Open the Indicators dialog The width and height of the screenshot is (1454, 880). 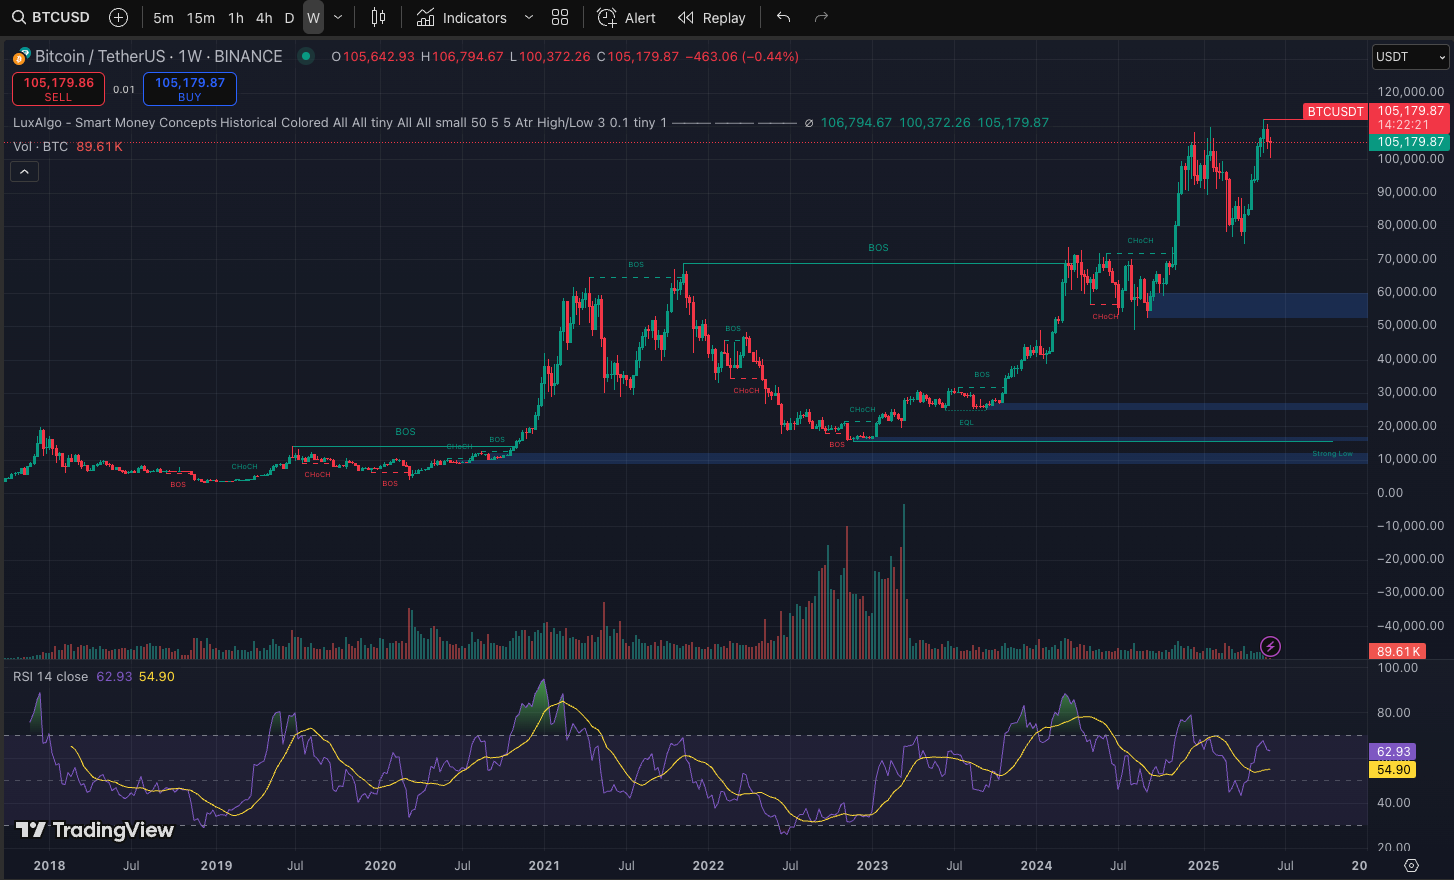[462, 18]
